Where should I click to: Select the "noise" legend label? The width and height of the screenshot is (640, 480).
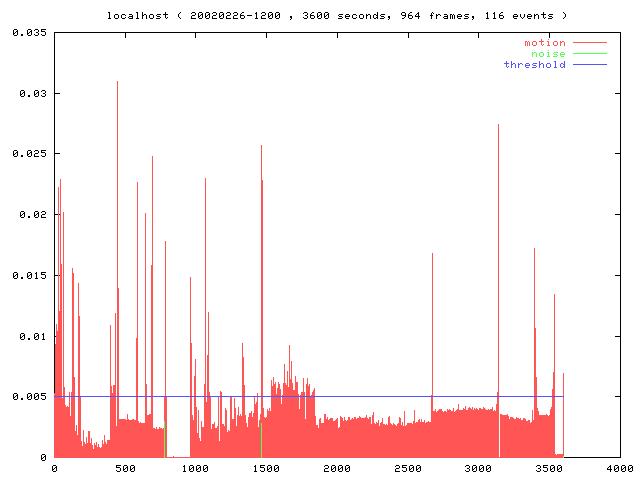[548, 54]
